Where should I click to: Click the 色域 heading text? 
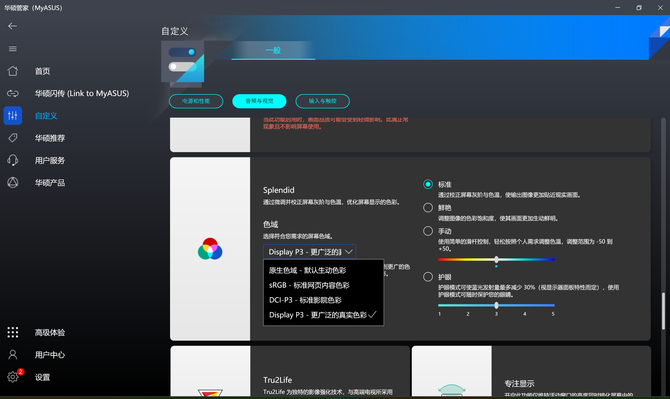point(270,224)
